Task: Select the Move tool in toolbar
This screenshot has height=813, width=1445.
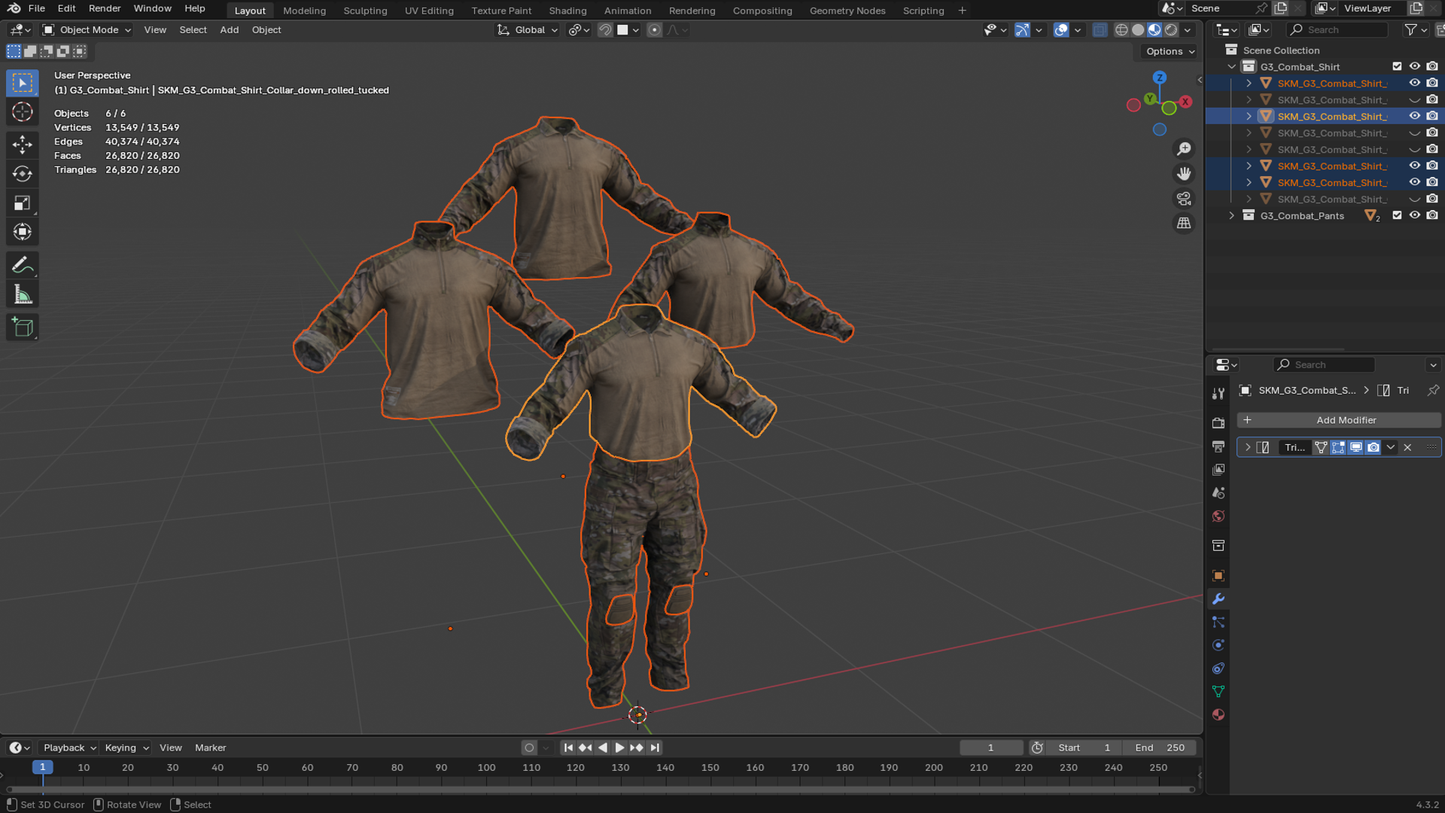Action: pyautogui.click(x=22, y=144)
